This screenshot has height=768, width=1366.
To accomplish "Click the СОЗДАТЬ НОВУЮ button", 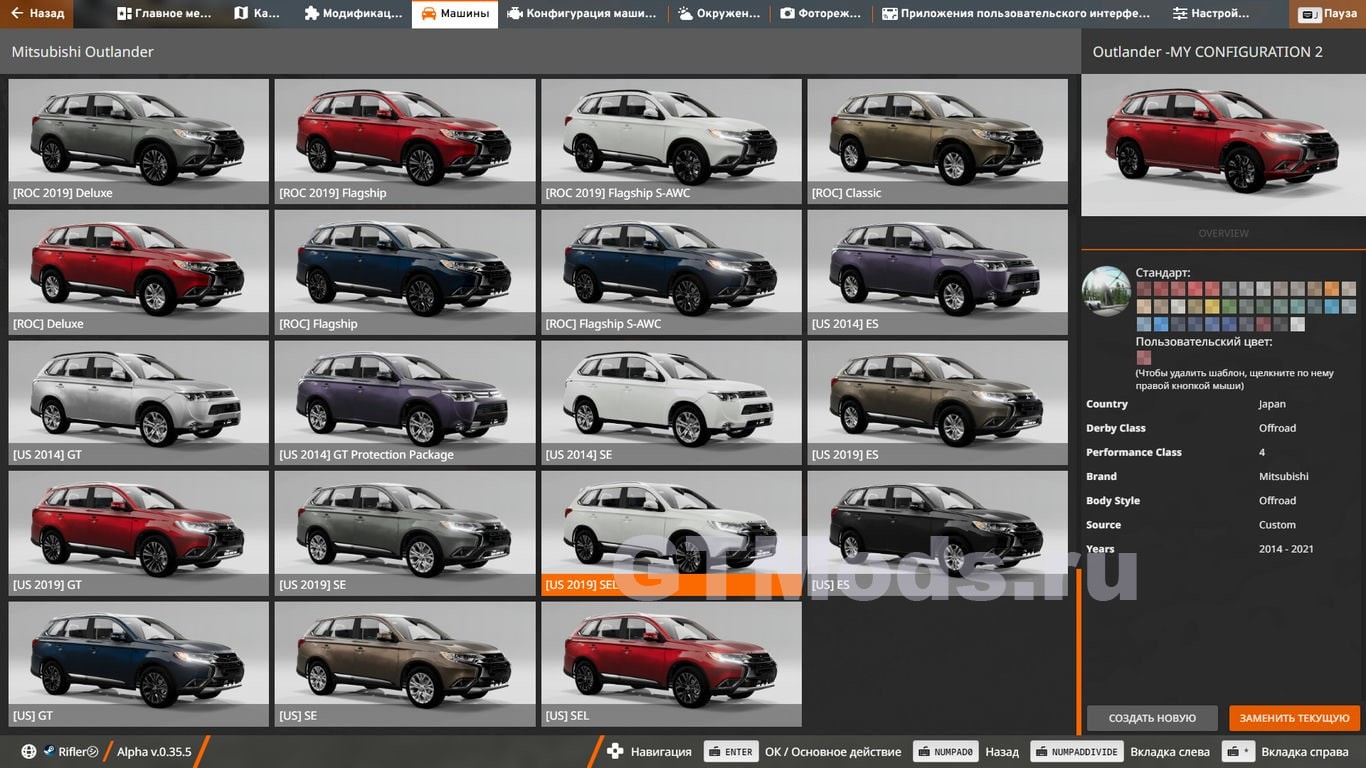I will pyautogui.click(x=1152, y=718).
